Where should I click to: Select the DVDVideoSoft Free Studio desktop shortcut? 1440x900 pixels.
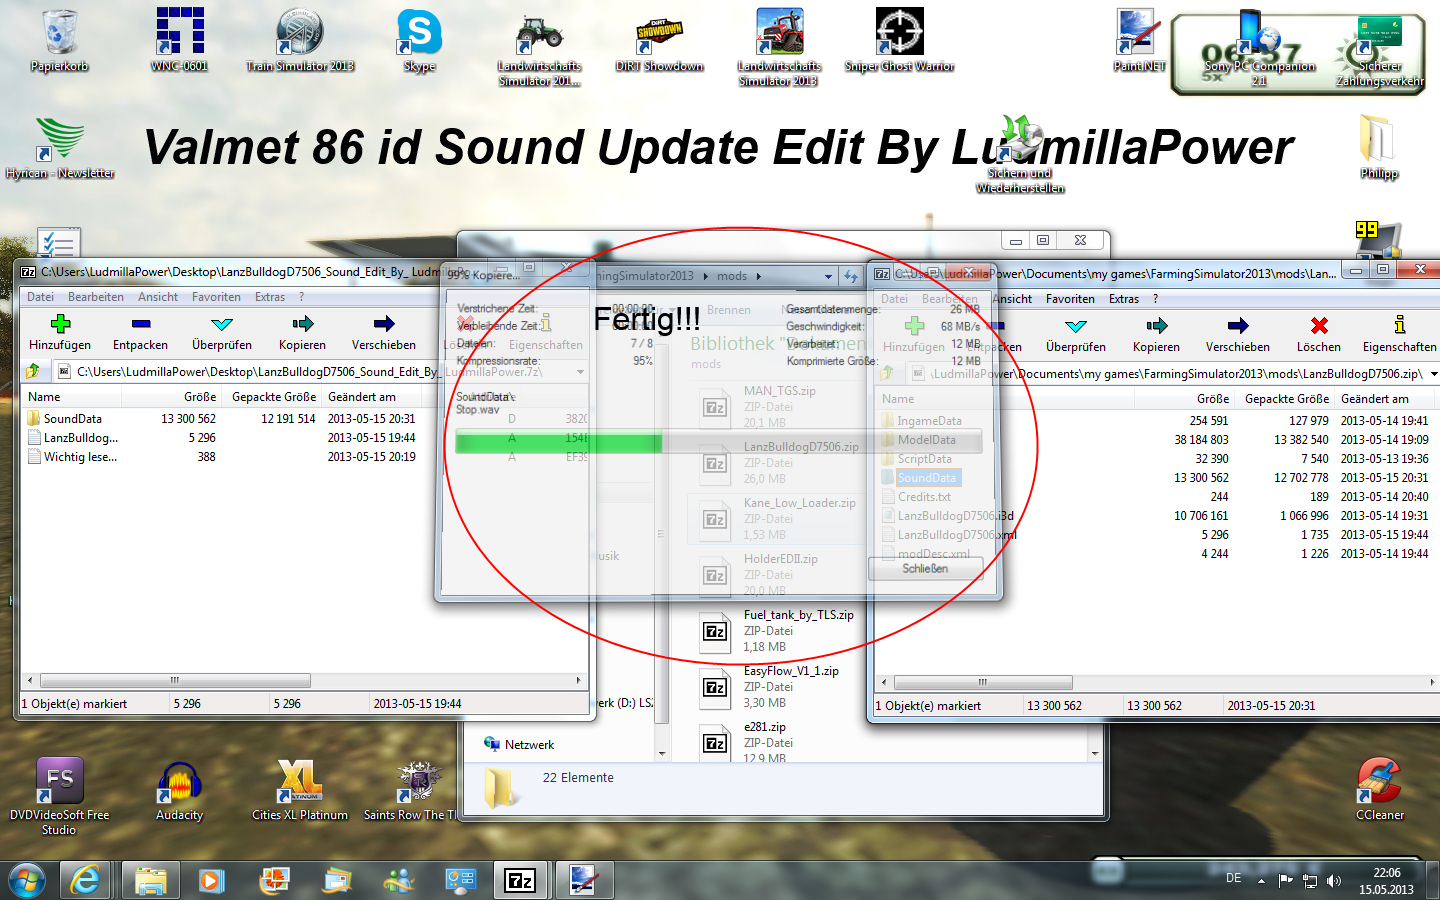pyautogui.click(x=60, y=797)
